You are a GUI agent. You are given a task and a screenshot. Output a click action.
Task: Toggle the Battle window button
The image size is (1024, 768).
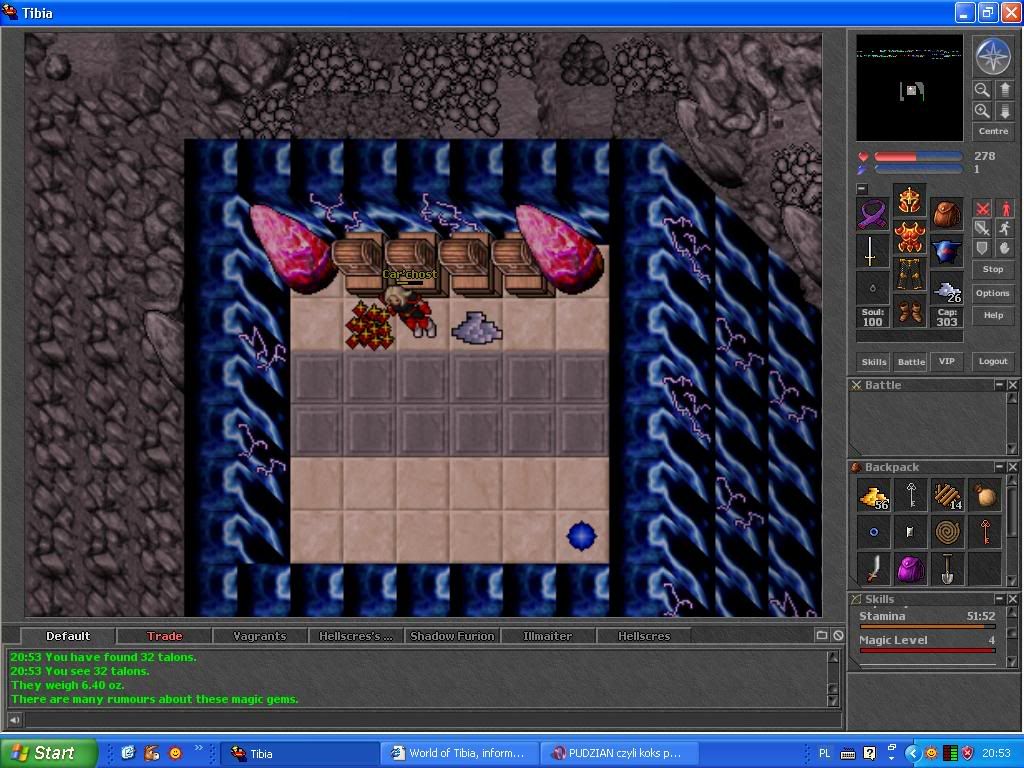911,362
